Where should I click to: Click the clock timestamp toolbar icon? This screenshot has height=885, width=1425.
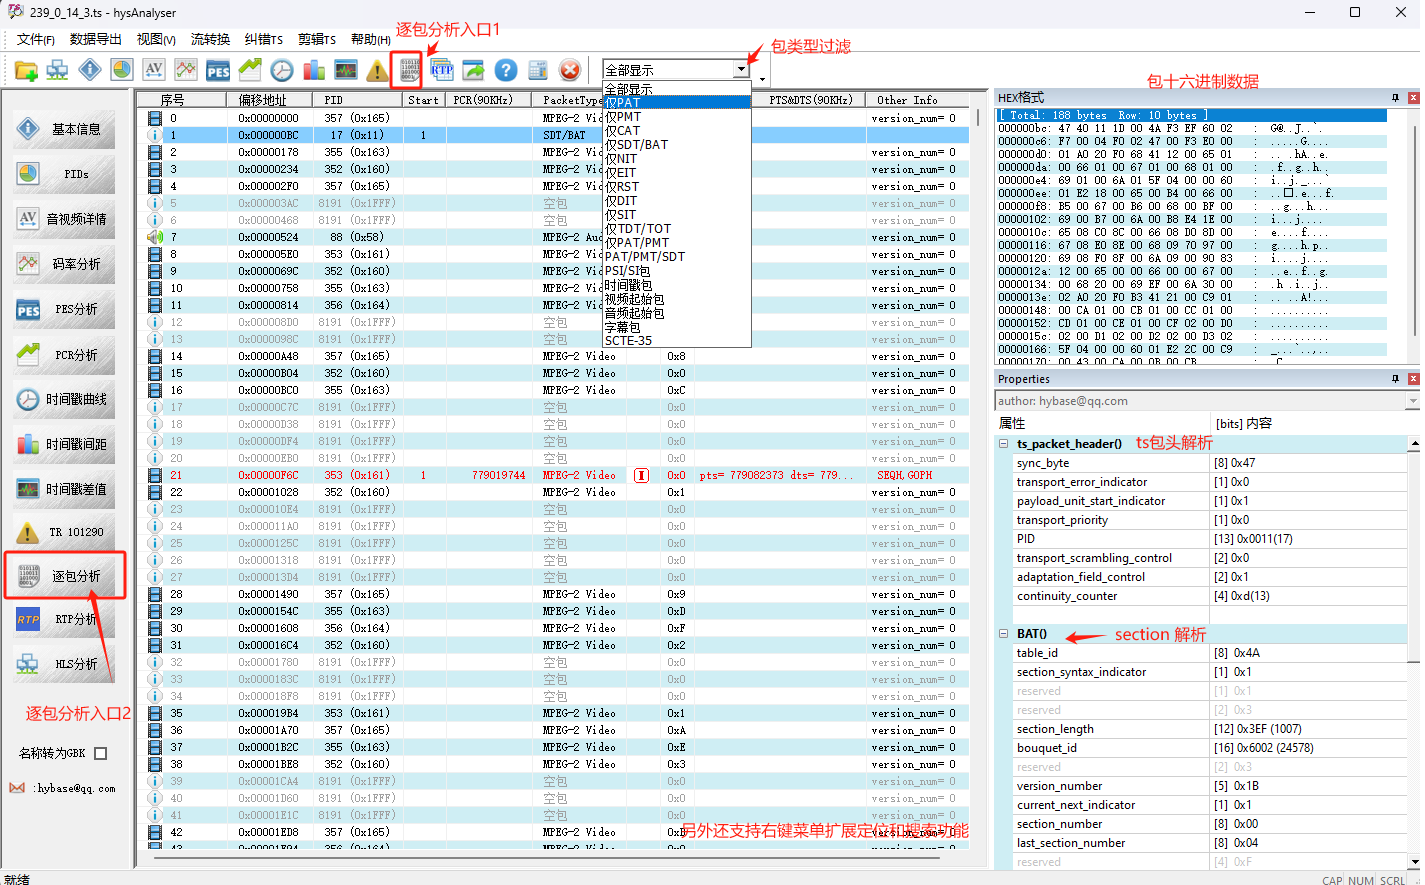(x=282, y=70)
